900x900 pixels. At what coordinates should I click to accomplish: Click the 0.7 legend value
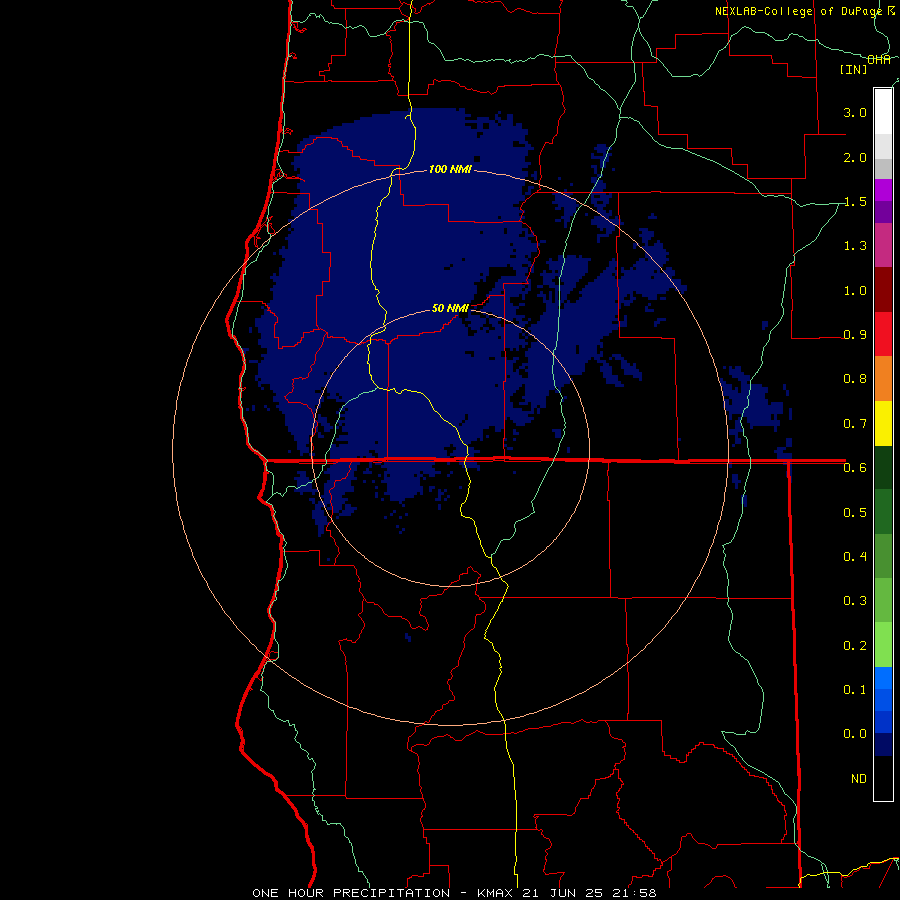(855, 424)
